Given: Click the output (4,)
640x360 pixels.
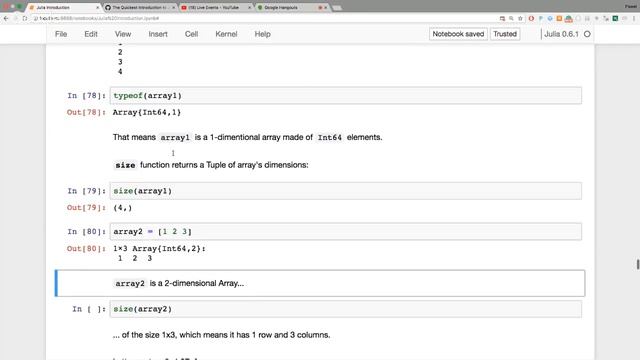Looking at the screenshot, I should pyautogui.click(x=122, y=208).
